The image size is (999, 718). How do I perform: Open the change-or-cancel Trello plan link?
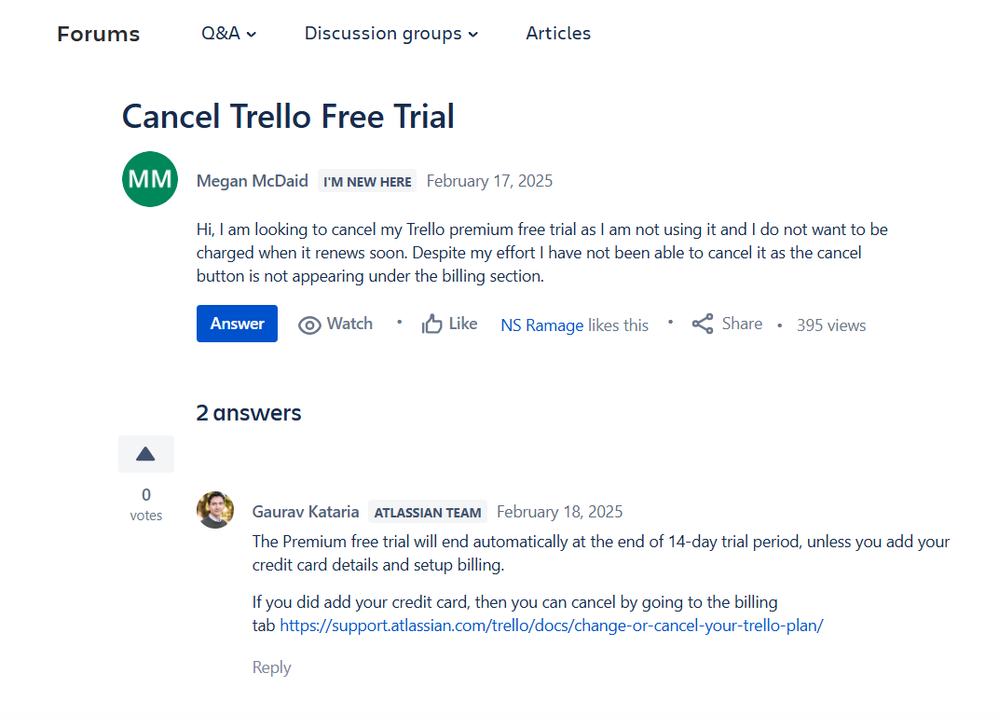click(551, 626)
